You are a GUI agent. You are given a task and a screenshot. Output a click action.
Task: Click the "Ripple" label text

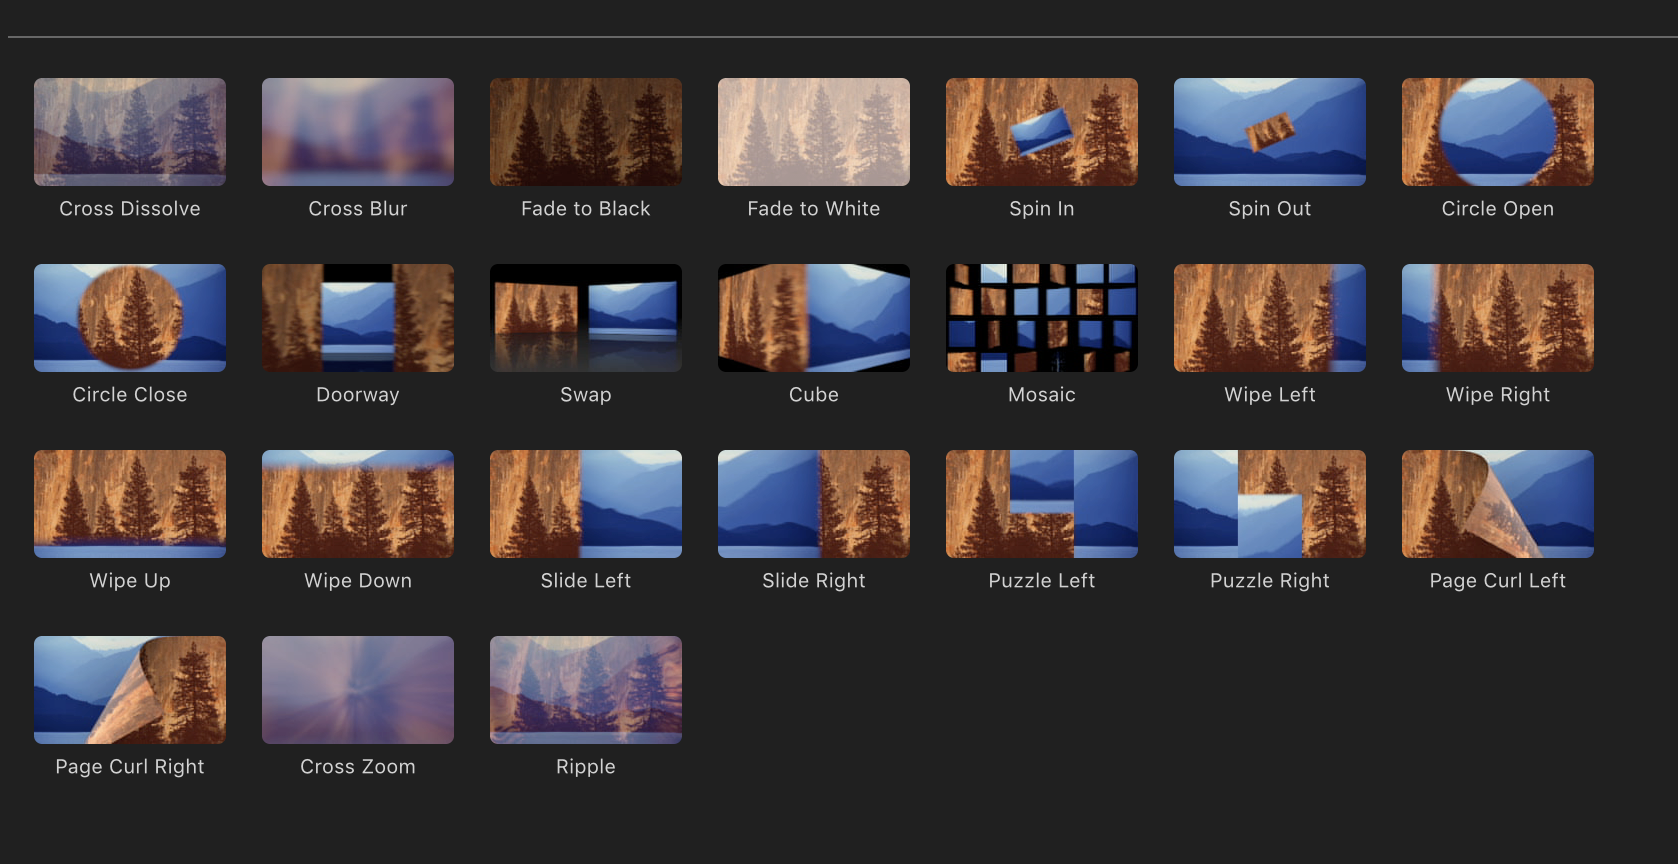(x=586, y=767)
